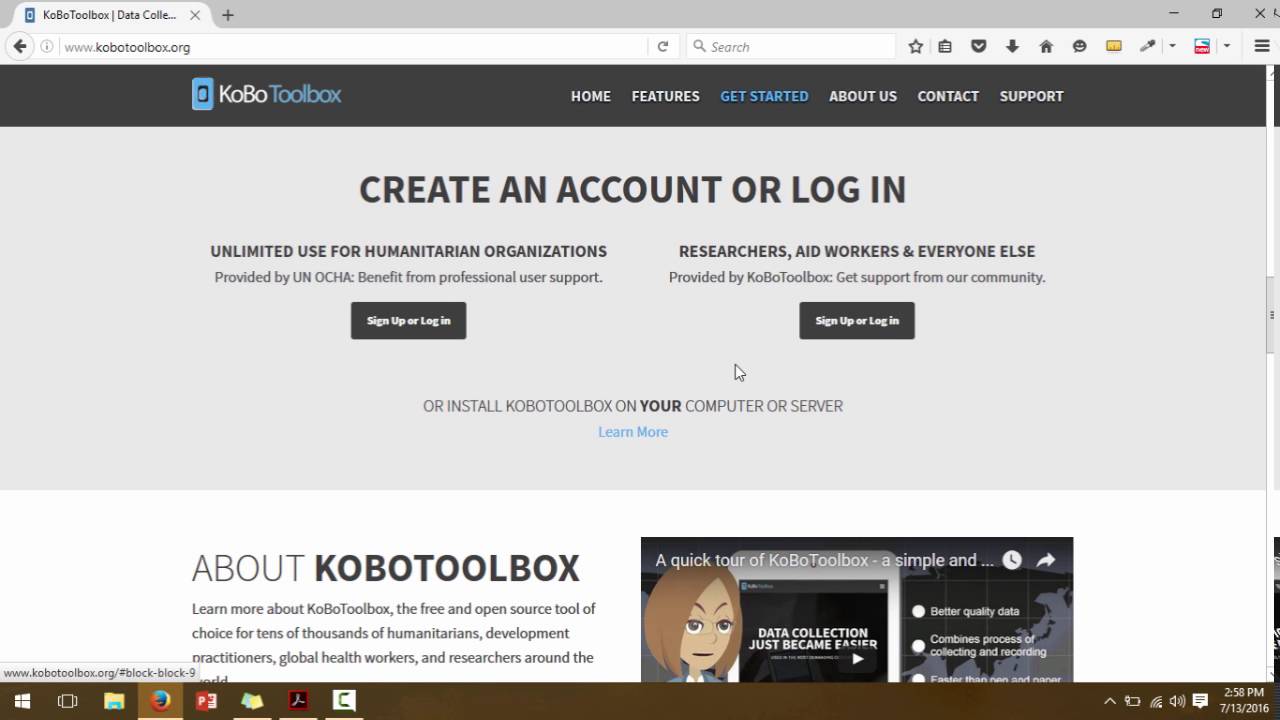Expand the eyedropper extension dropdown arrow
This screenshot has width=1280, height=720.
[1172, 46]
